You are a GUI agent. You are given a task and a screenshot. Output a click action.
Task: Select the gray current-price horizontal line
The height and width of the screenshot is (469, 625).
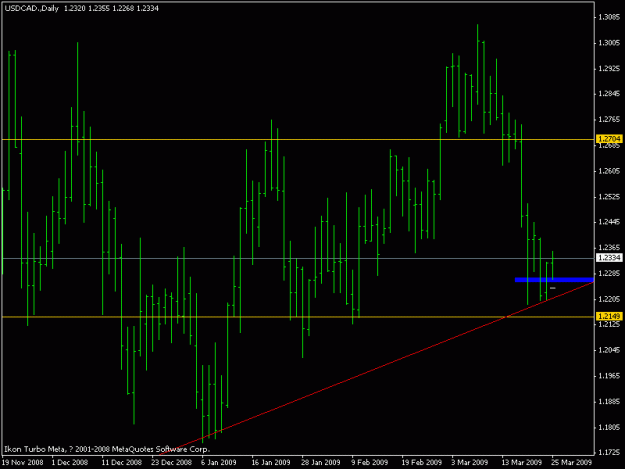tap(298, 259)
